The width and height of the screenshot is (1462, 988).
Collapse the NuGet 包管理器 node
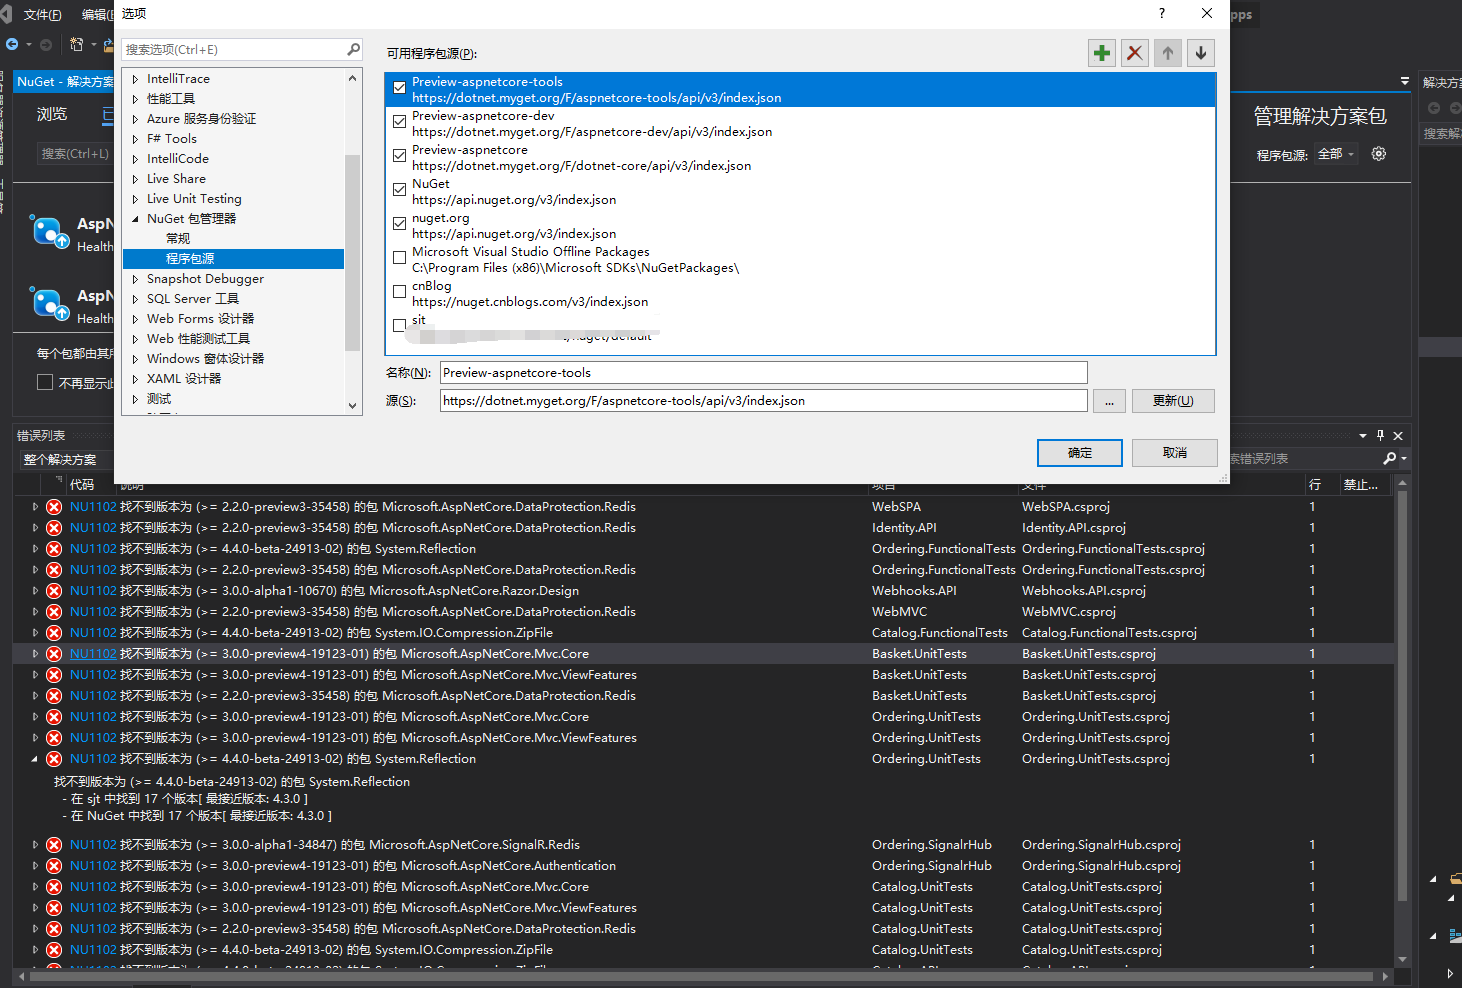(135, 219)
